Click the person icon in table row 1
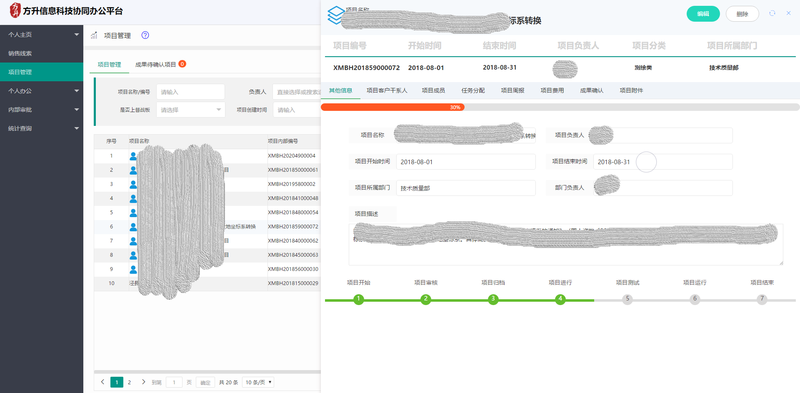800x393 pixels. (x=133, y=156)
